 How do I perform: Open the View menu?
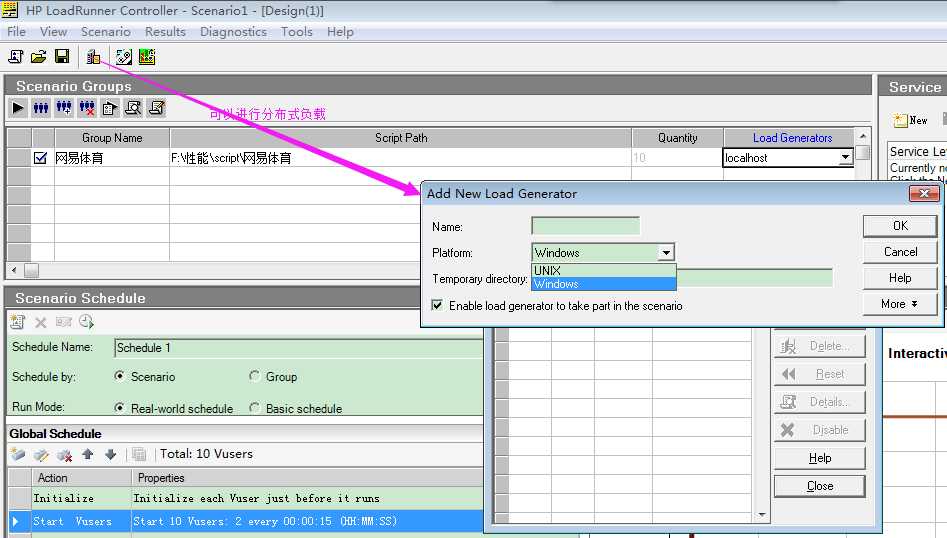53,32
